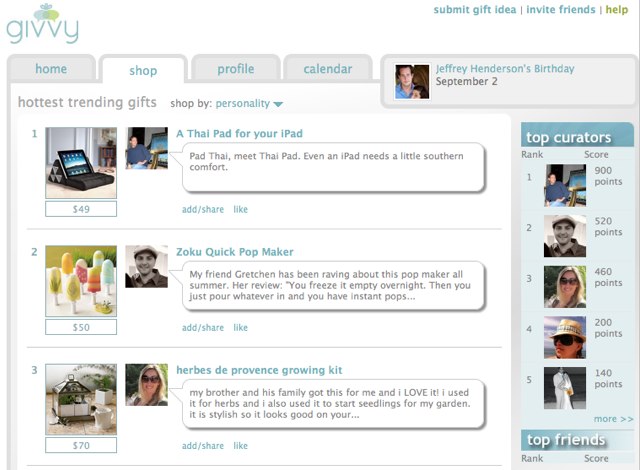The height and width of the screenshot is (470, 640).
Task: Open the Thai Pad iPad product image
Action: tap(81, 162)
